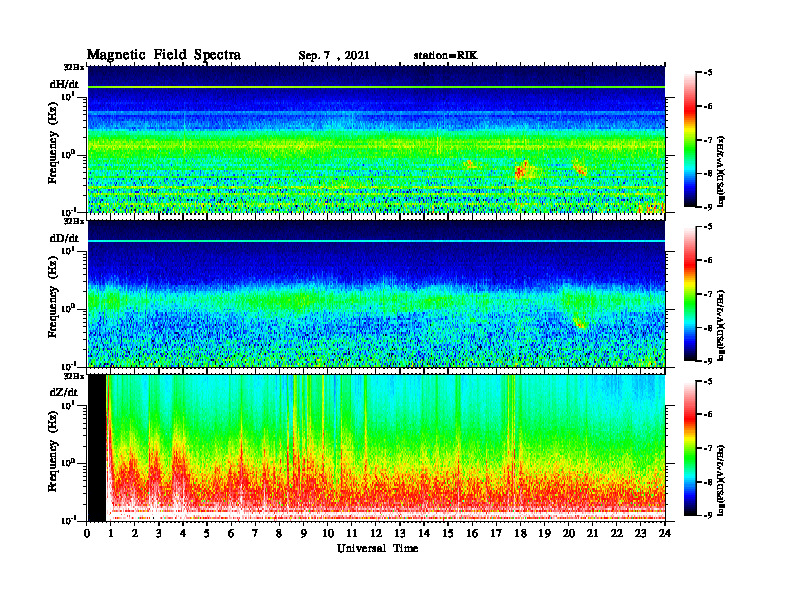Click the "station=RIK" label
This screenshot has width=792, height=612.
pyautogui.click(x=445, y=56)
